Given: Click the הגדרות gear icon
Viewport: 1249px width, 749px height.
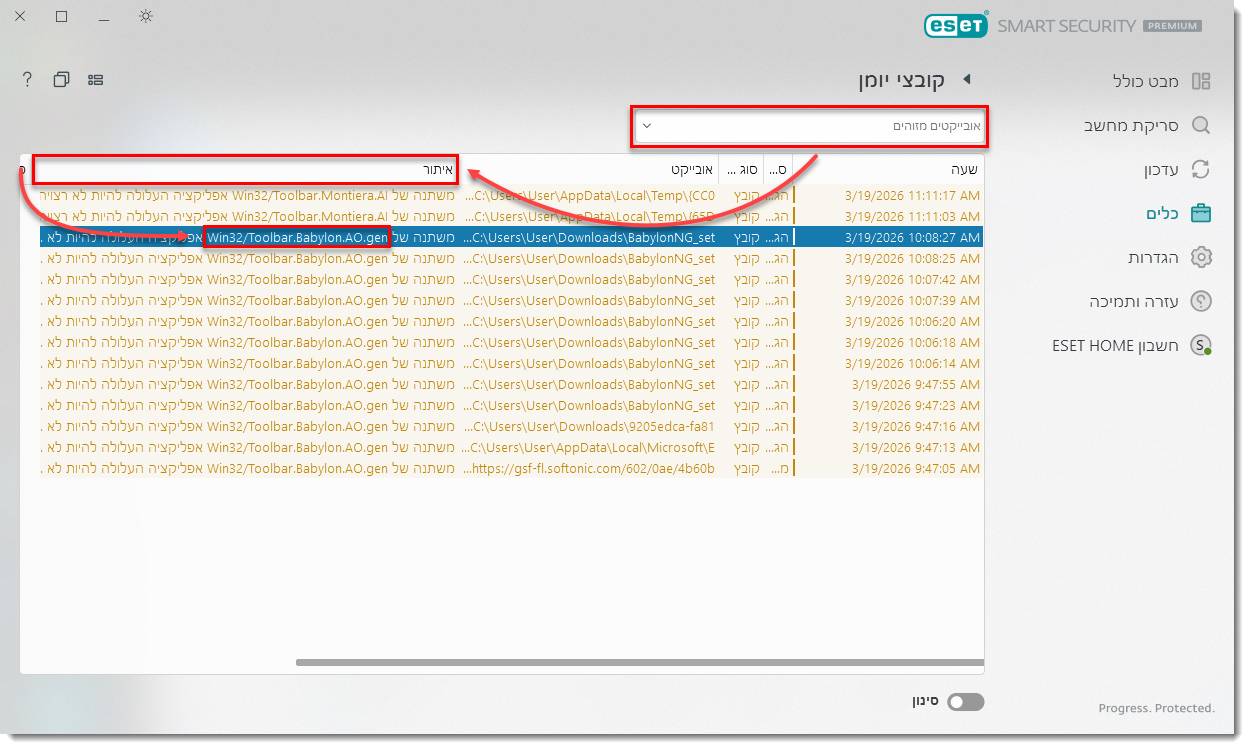Looking at the screenshot, I should pyautogui.click(x=1201, y=257).
